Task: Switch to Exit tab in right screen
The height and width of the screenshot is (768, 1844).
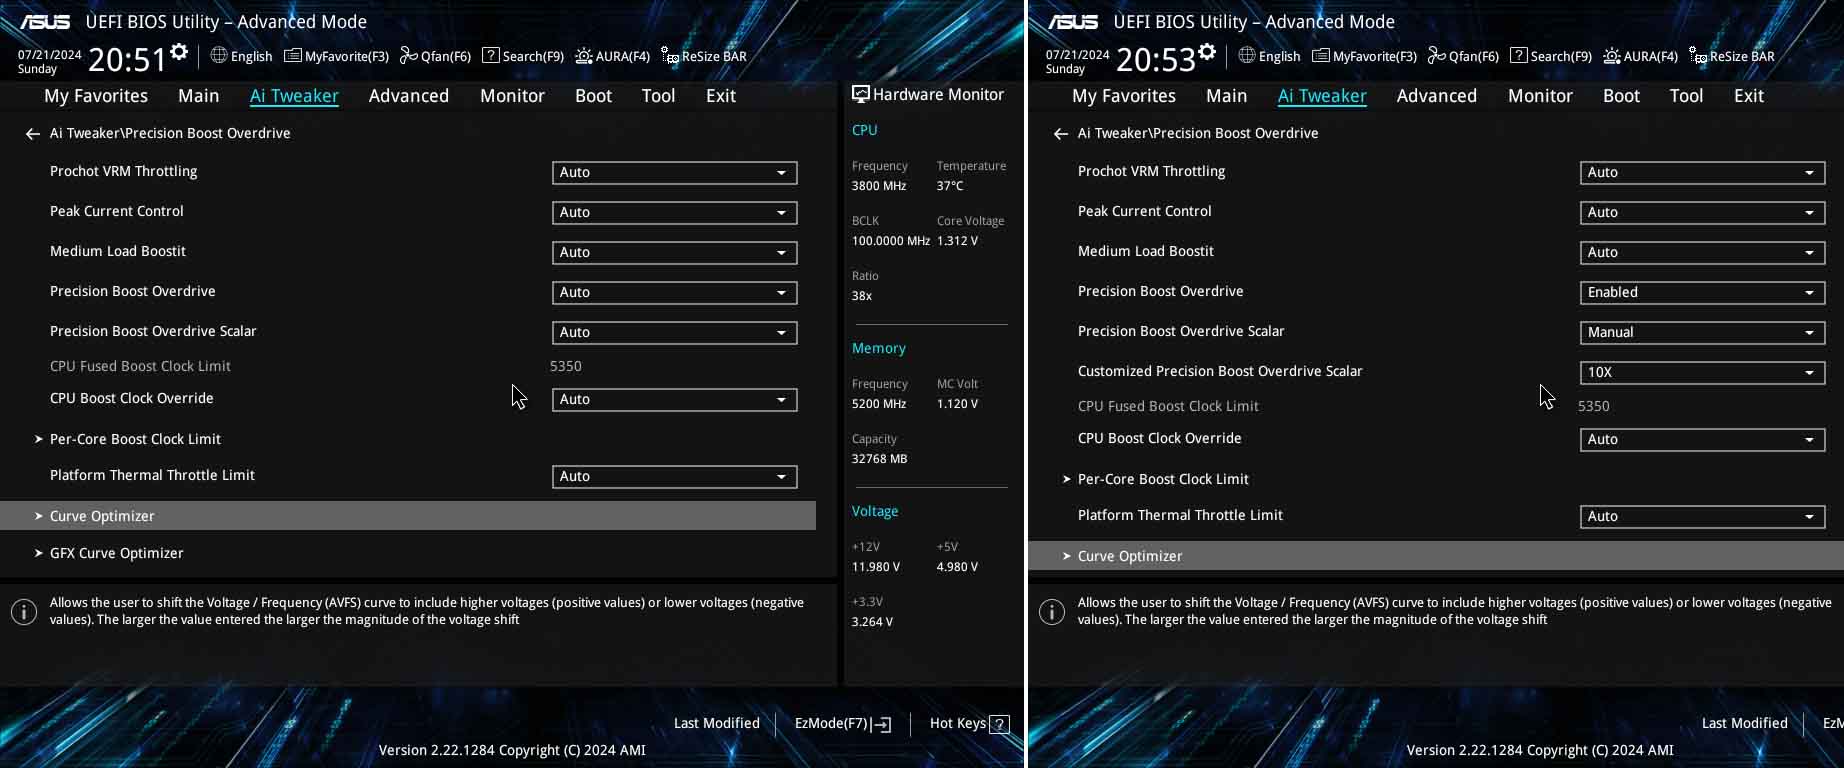Action: [x=1749, y=96]
